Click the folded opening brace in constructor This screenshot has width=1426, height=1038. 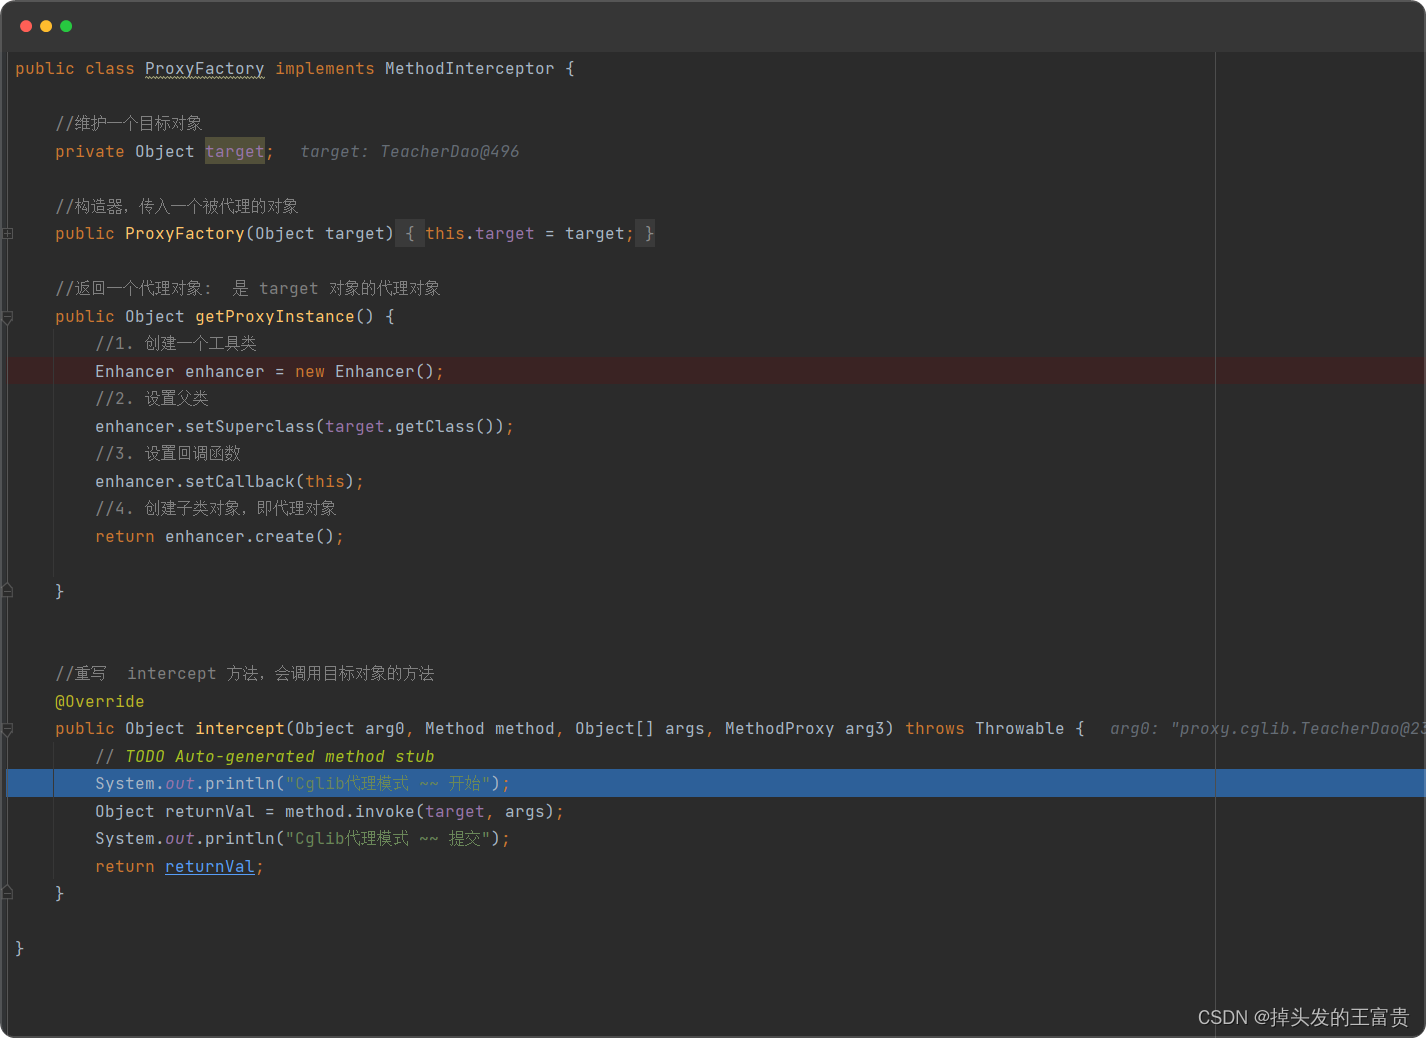point(410,234)
